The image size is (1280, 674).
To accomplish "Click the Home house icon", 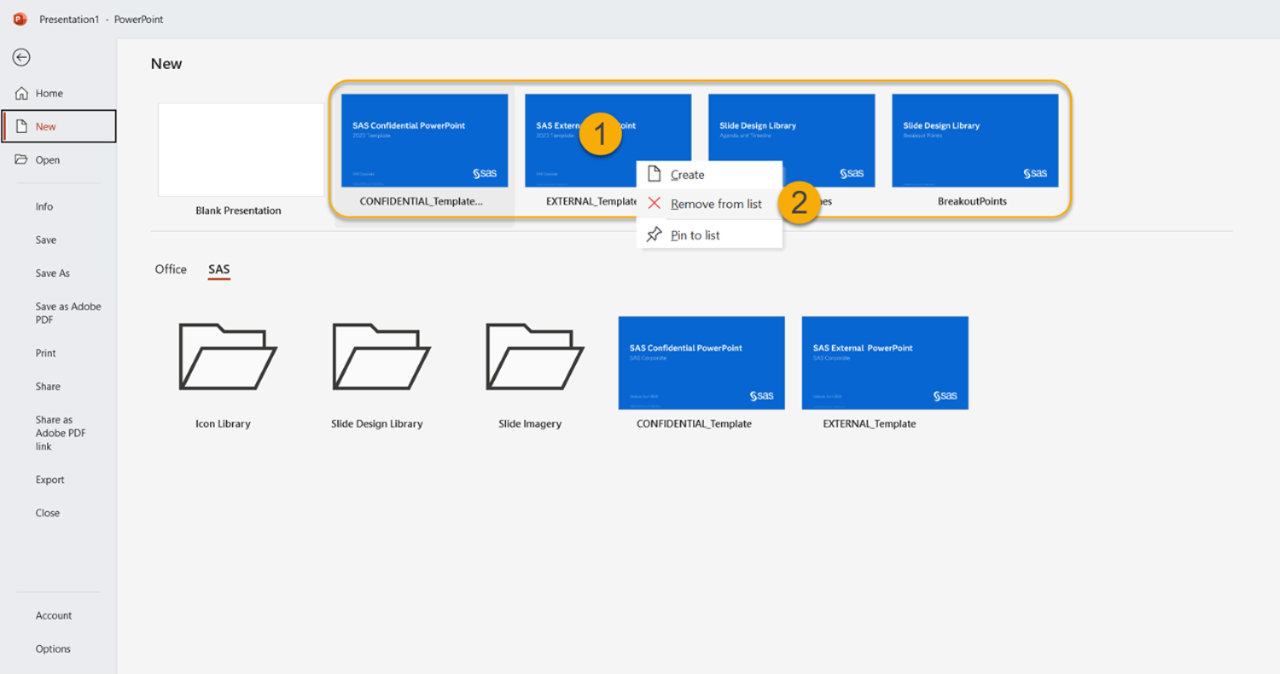I will tap(21, 93).
